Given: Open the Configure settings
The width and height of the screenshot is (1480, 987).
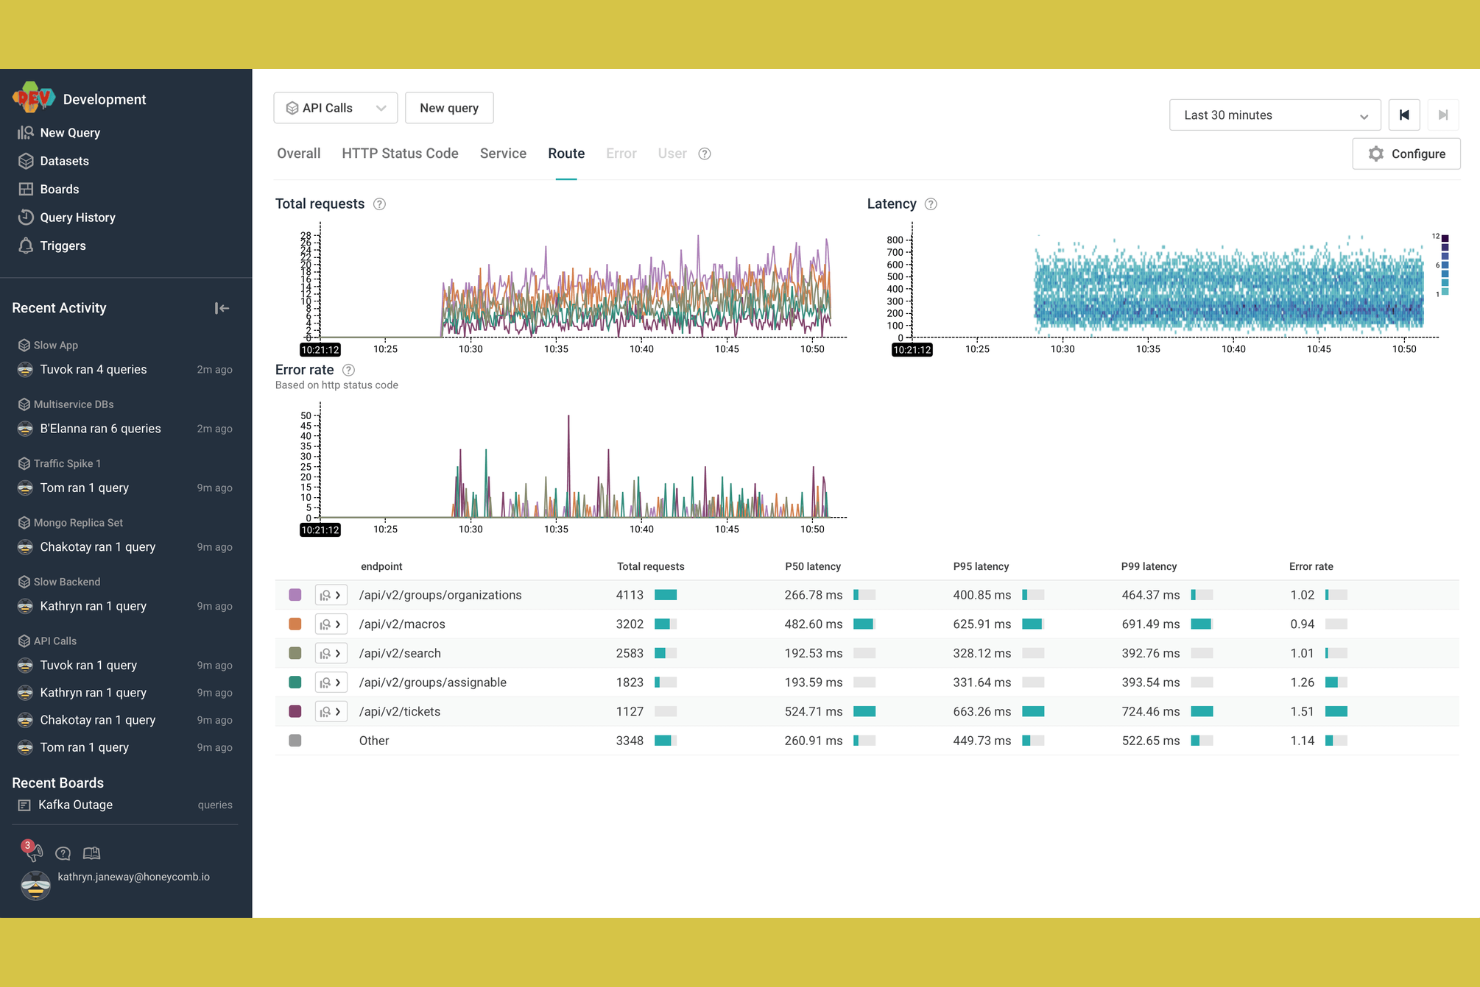Looking at the screenshot, I should pos(1406,153).
